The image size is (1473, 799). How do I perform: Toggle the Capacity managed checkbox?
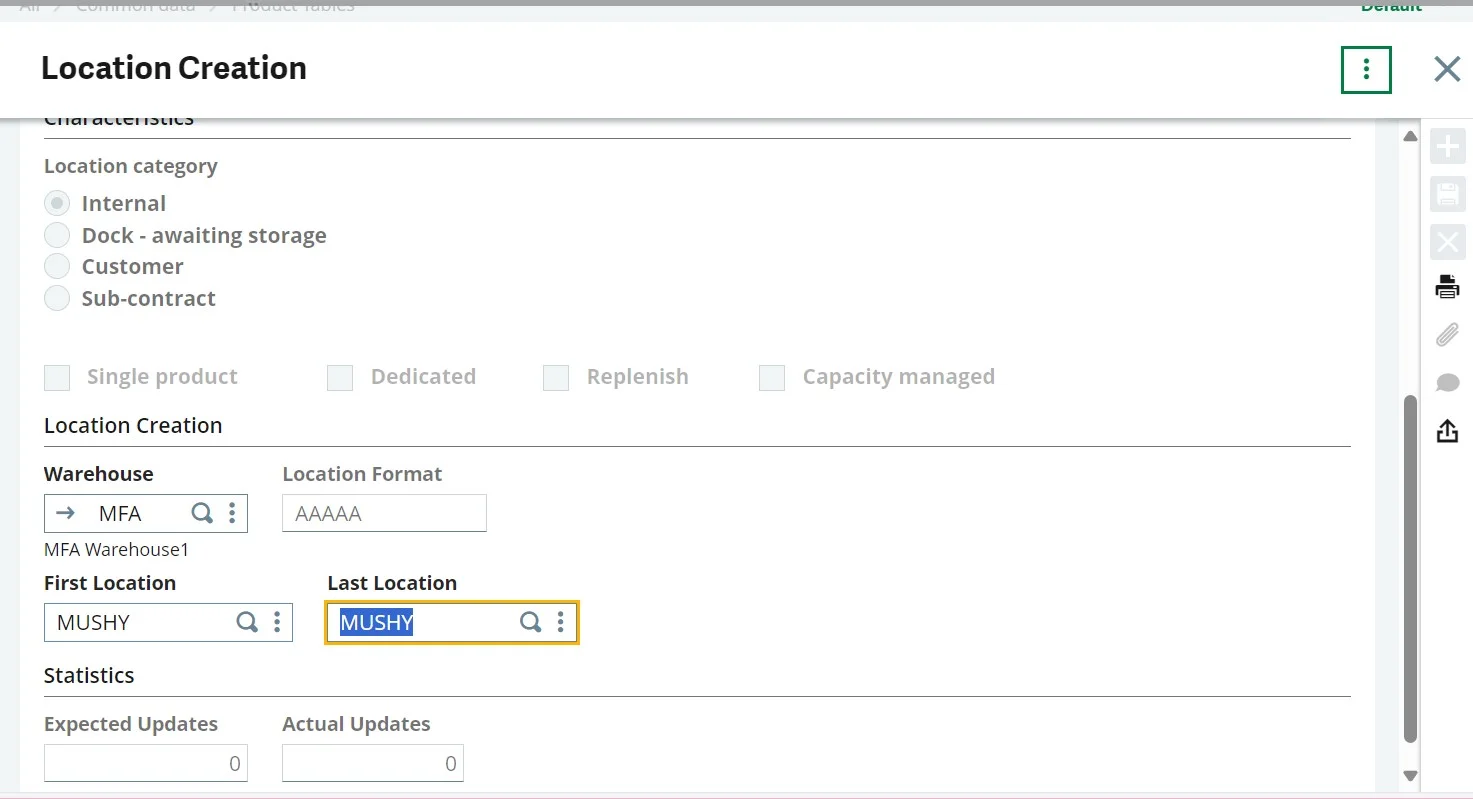pyautogui.click(x=772, y=377)
